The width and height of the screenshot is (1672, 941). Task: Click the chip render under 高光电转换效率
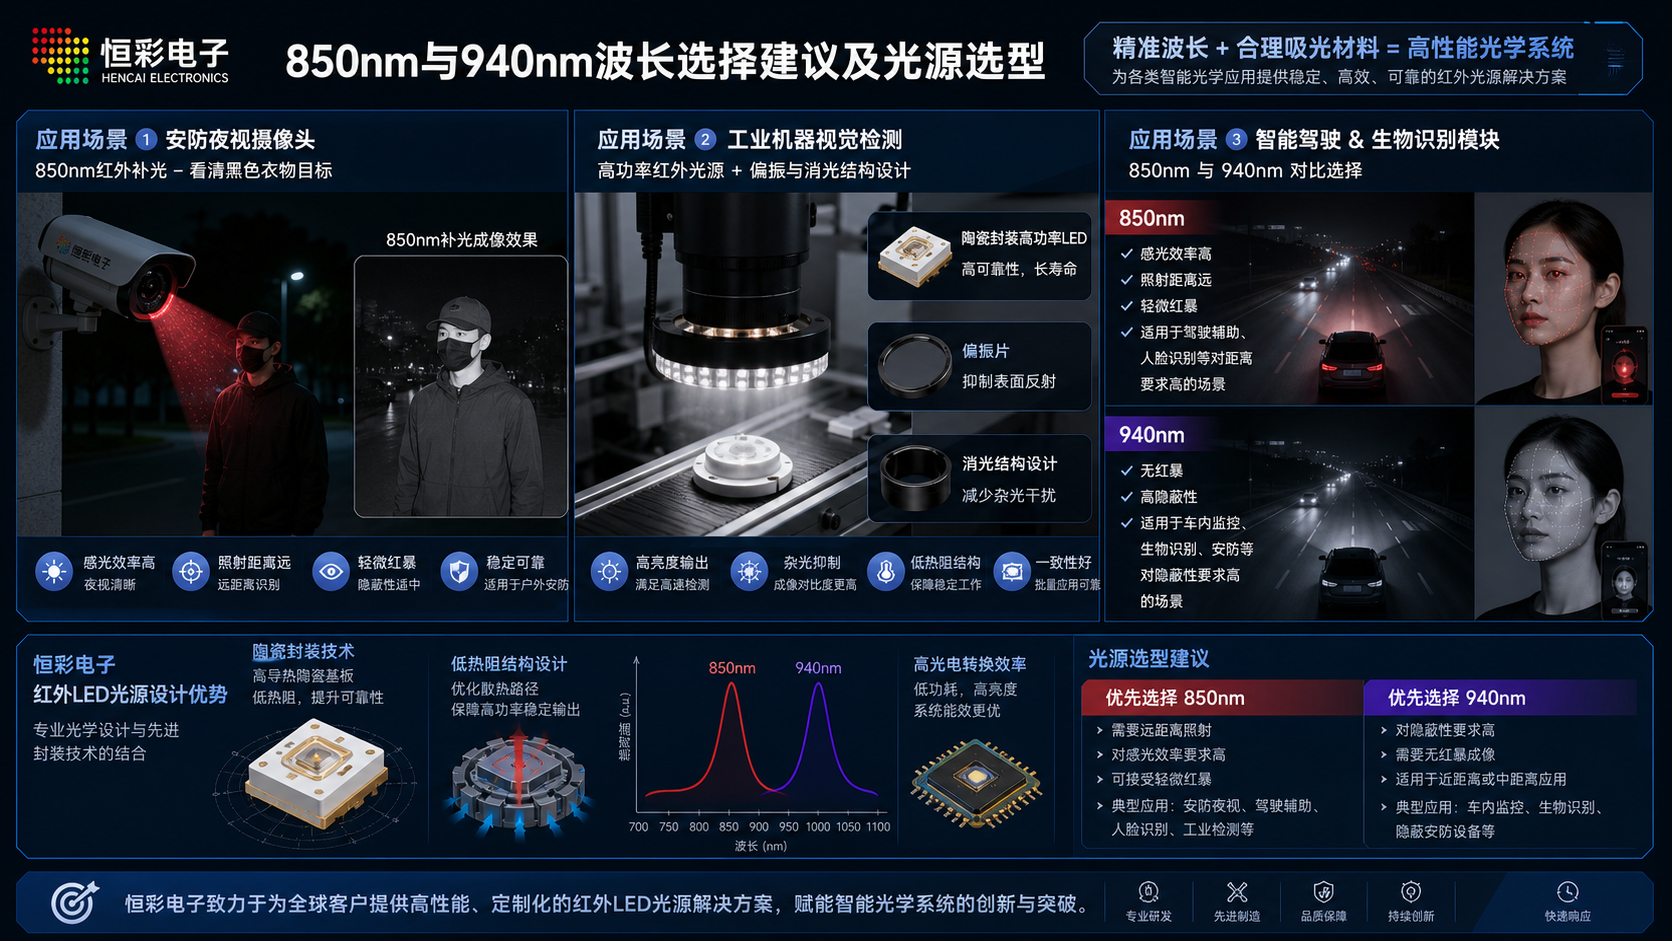tap(975, 782)
